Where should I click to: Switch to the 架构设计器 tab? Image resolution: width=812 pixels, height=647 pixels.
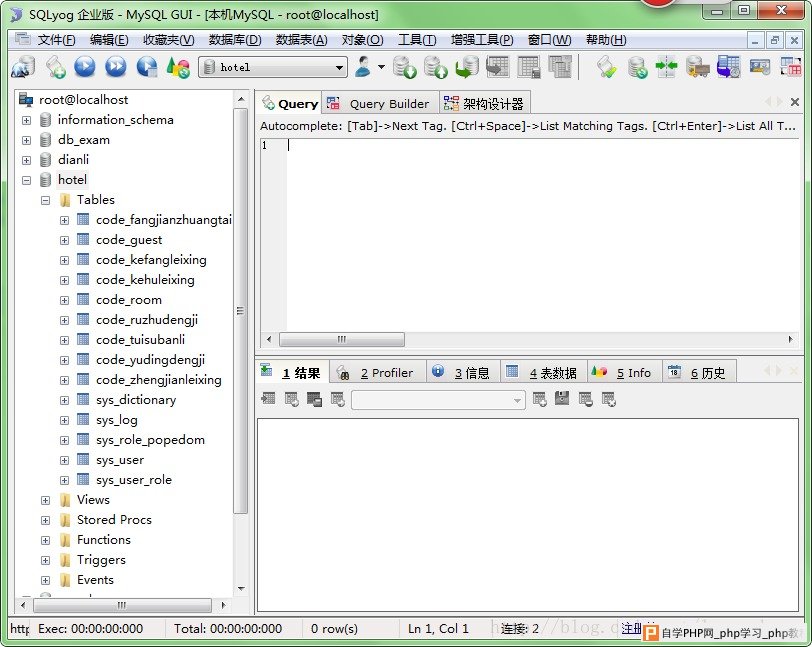pyautogui.click(x=484, y=104)
